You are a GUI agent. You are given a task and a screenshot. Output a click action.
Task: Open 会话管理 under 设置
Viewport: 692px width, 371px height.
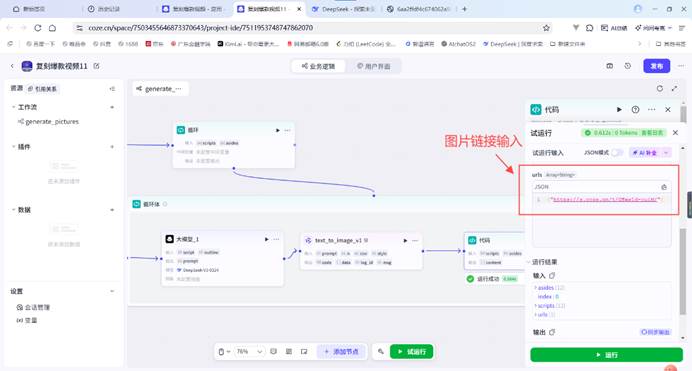33,307
